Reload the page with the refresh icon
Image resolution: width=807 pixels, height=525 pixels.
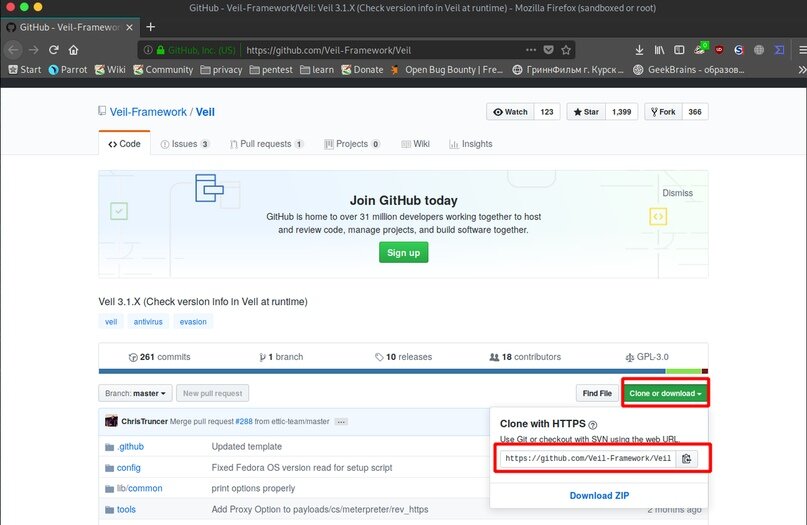[54, 50]
